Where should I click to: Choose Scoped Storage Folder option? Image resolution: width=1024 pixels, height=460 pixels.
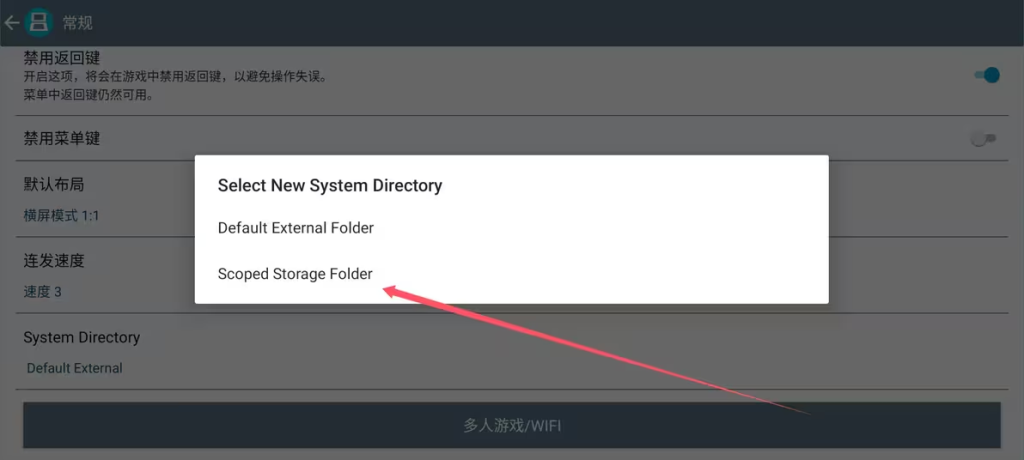click(295, 274)
